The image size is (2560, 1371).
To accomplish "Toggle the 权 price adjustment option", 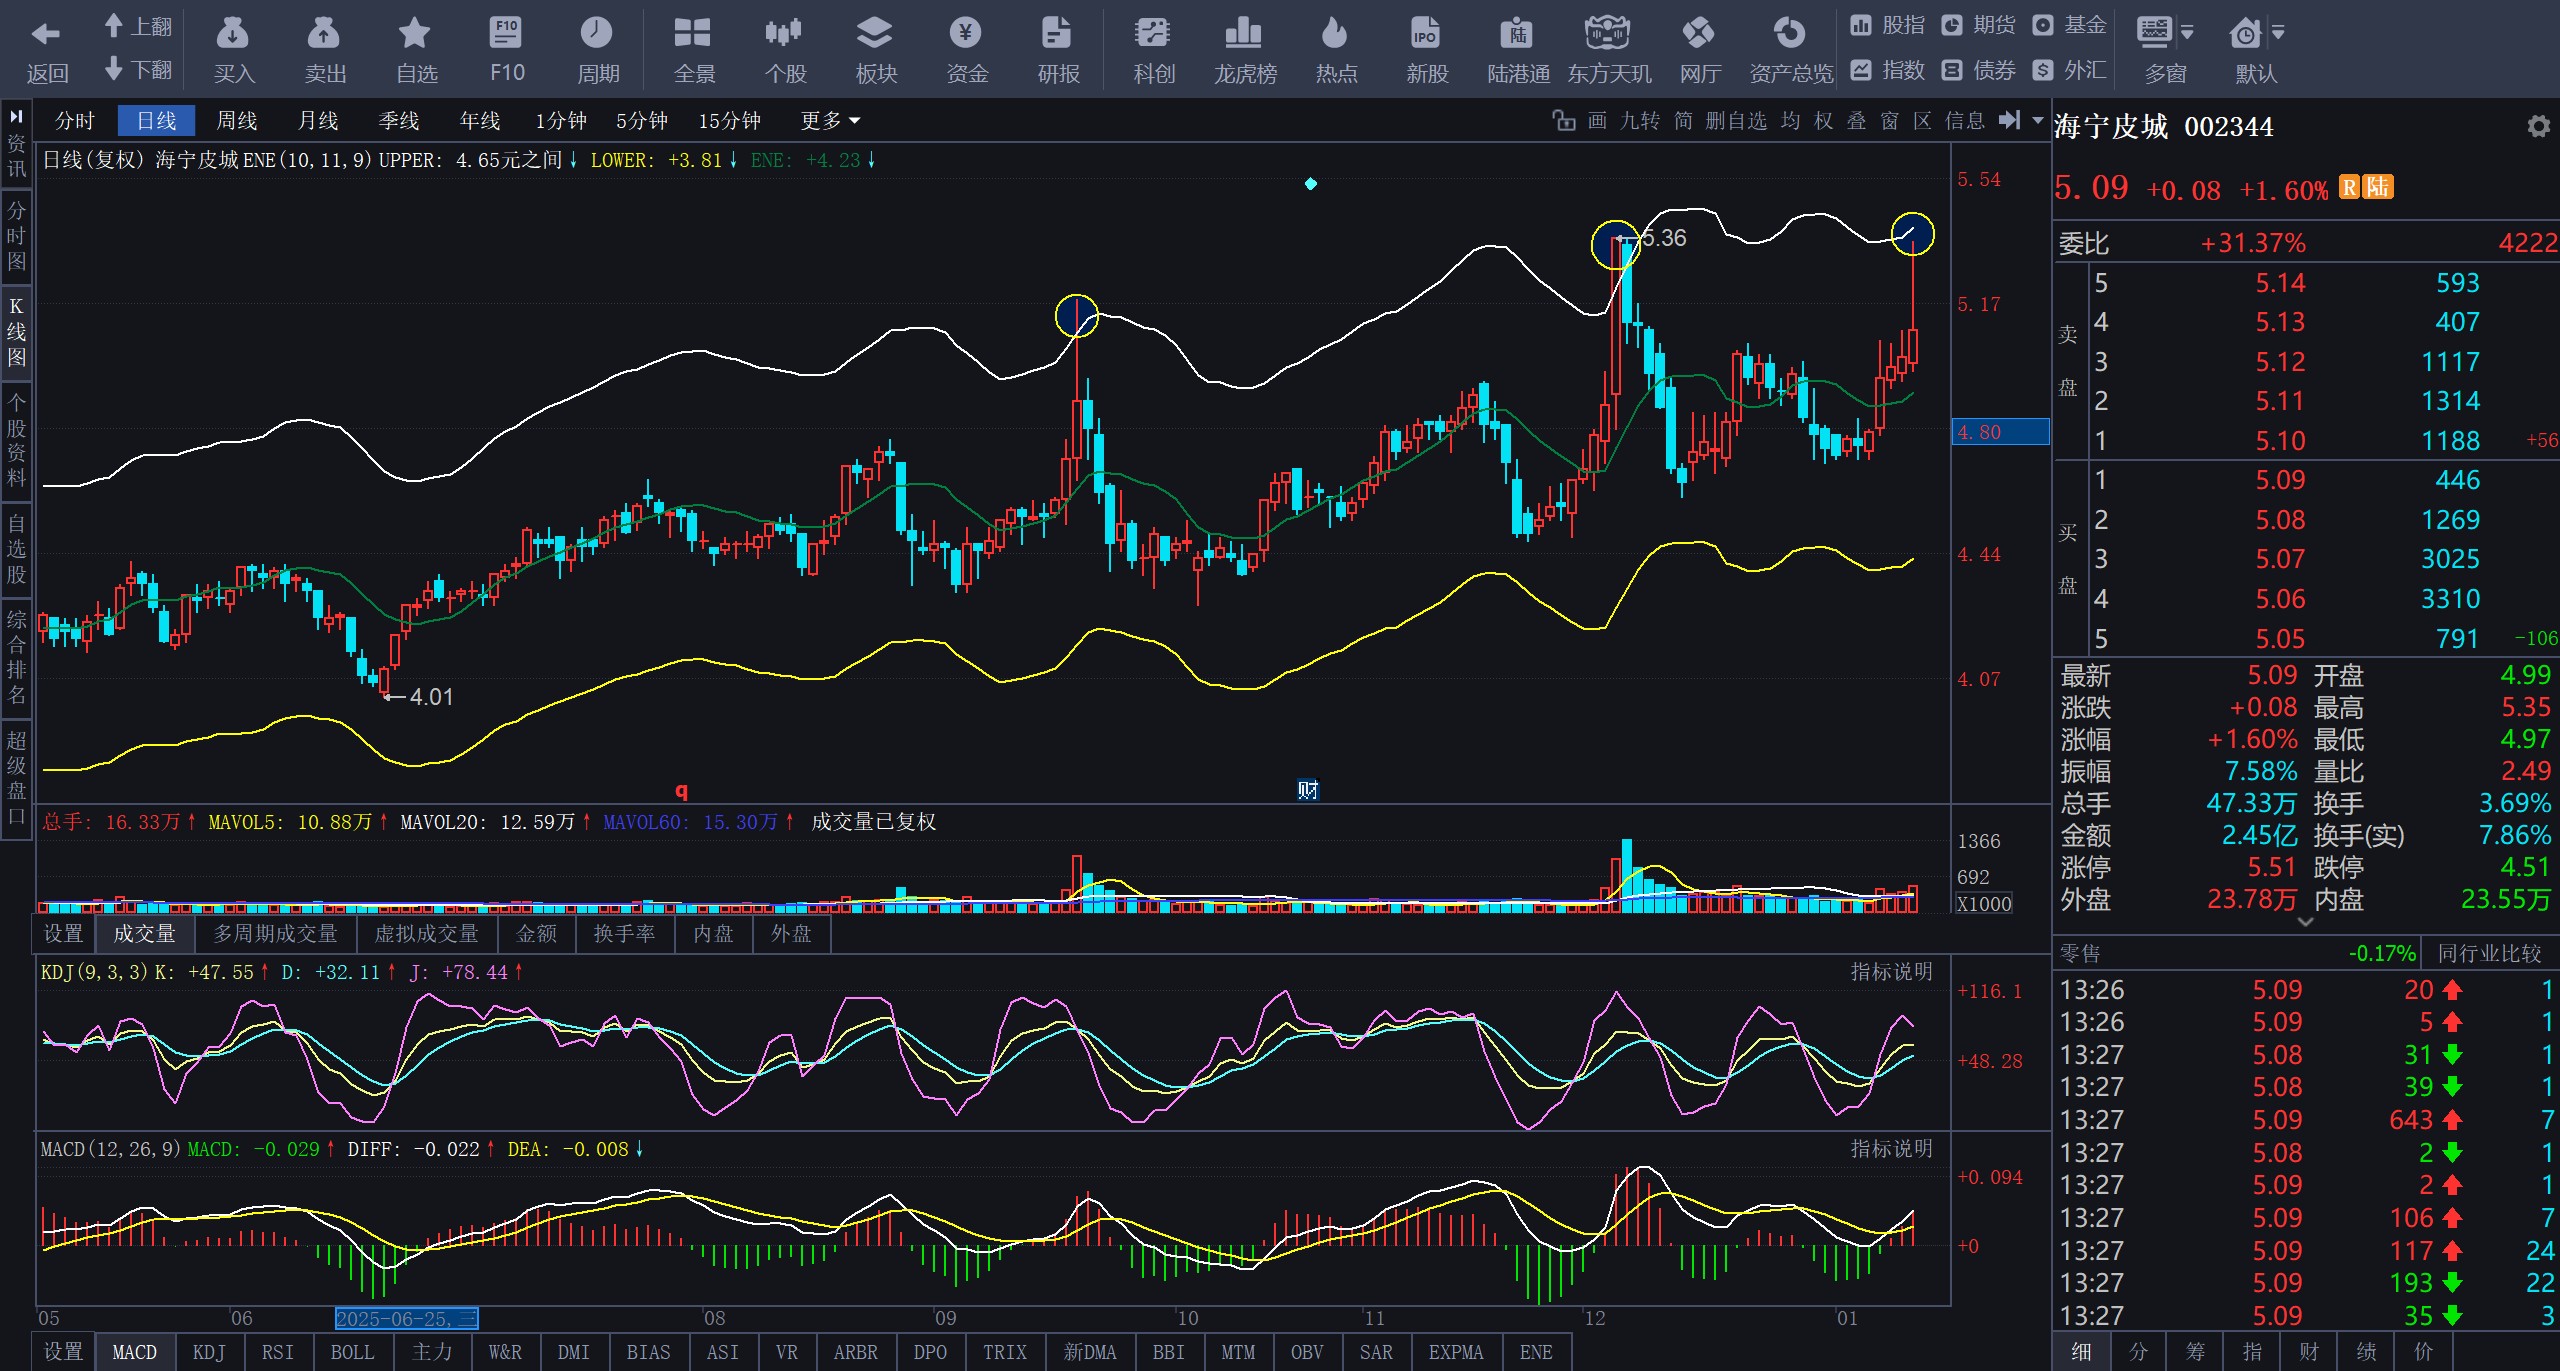I will click(1823, 121).
